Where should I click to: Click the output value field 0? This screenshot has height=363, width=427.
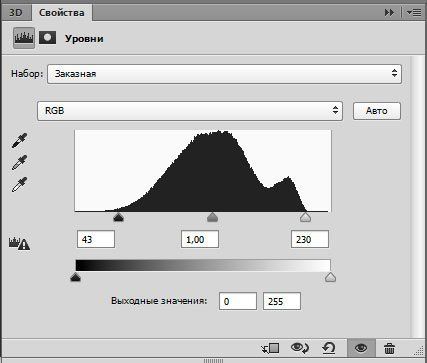click(238, 301)
